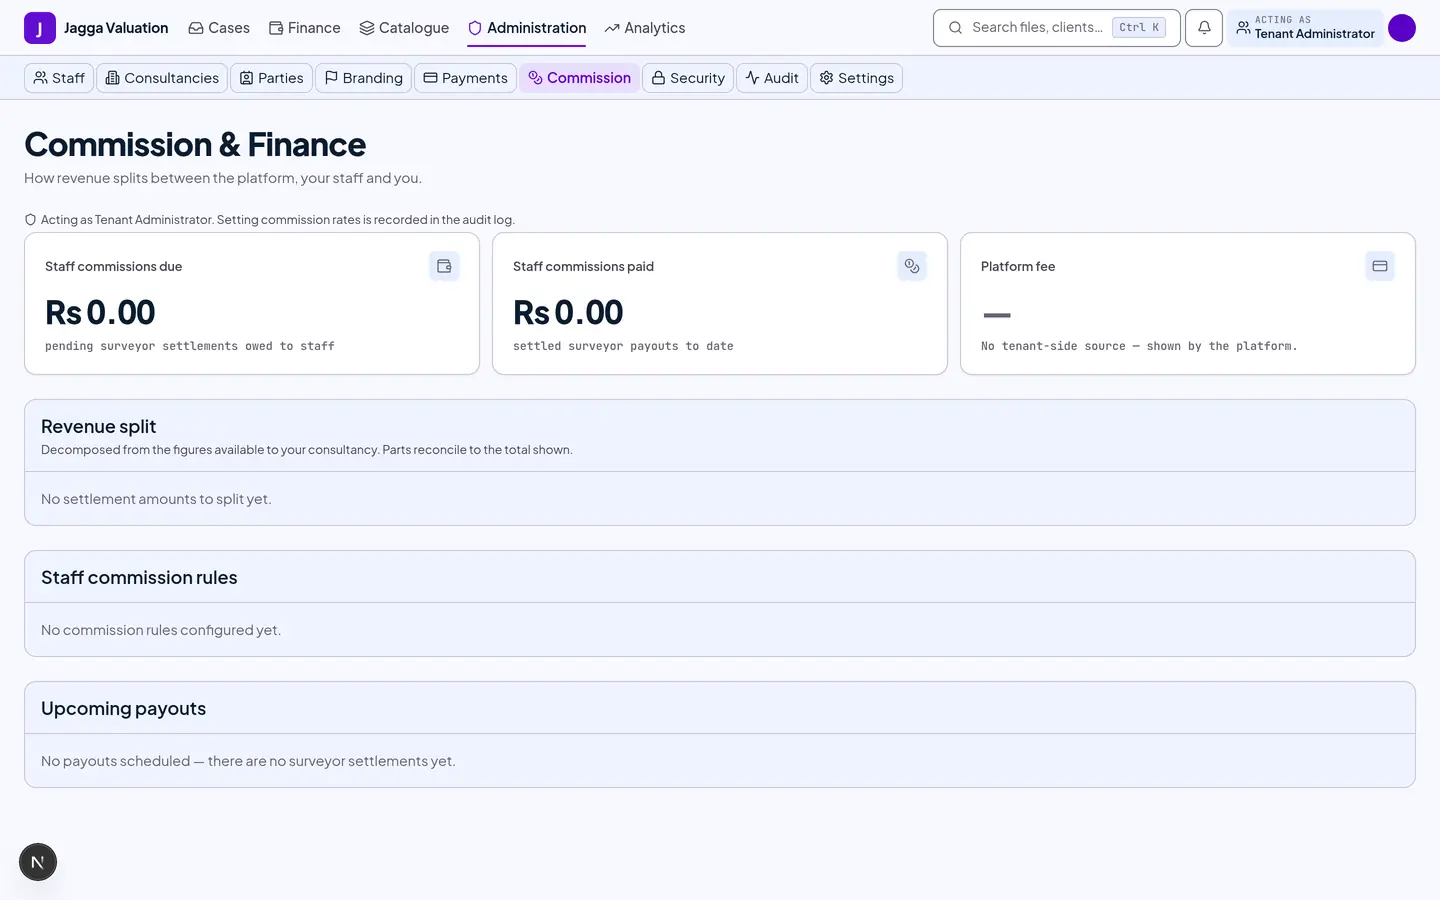
Task: Click the Revenue split heading
Action: 99,427
